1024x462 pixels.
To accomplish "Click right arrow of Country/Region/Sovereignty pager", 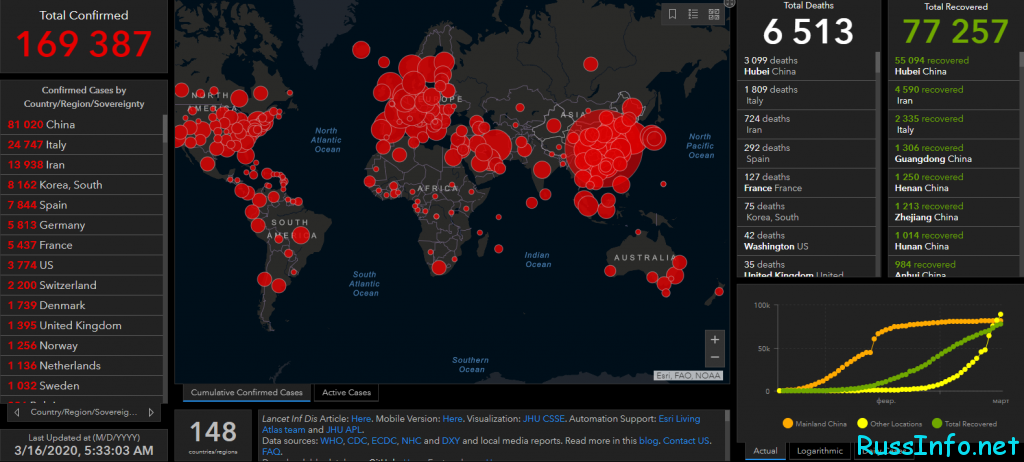I will [151, 412].
